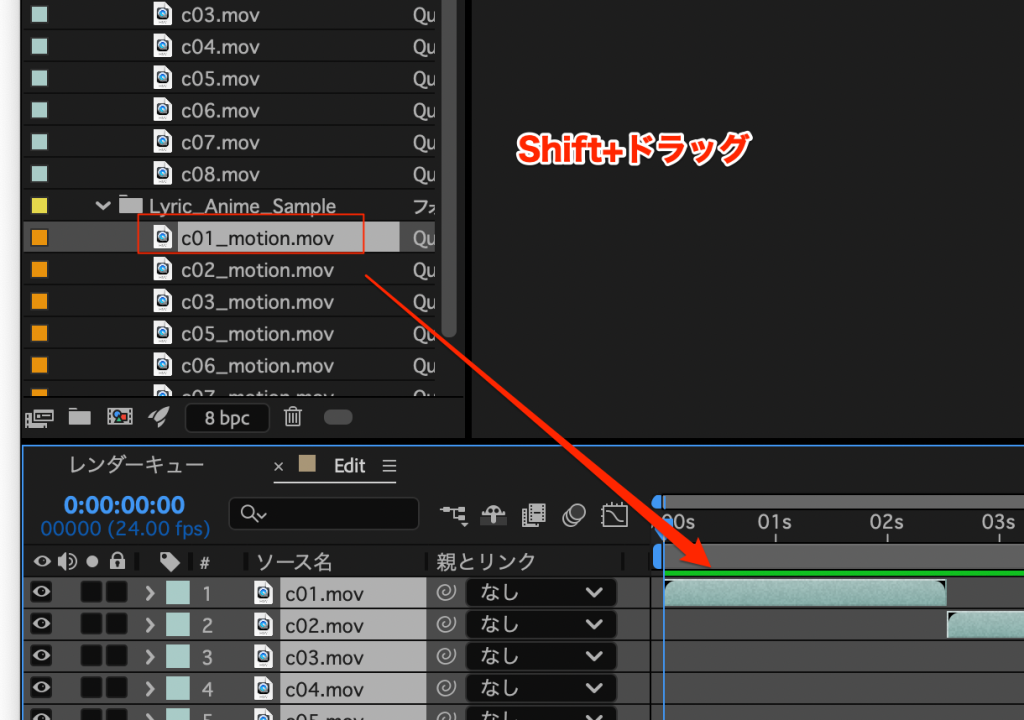Viewport: 1024px width, 720px height.
Task: Collapse the Lyric_Anime_Sample folder
Action: tap(102, 206)
